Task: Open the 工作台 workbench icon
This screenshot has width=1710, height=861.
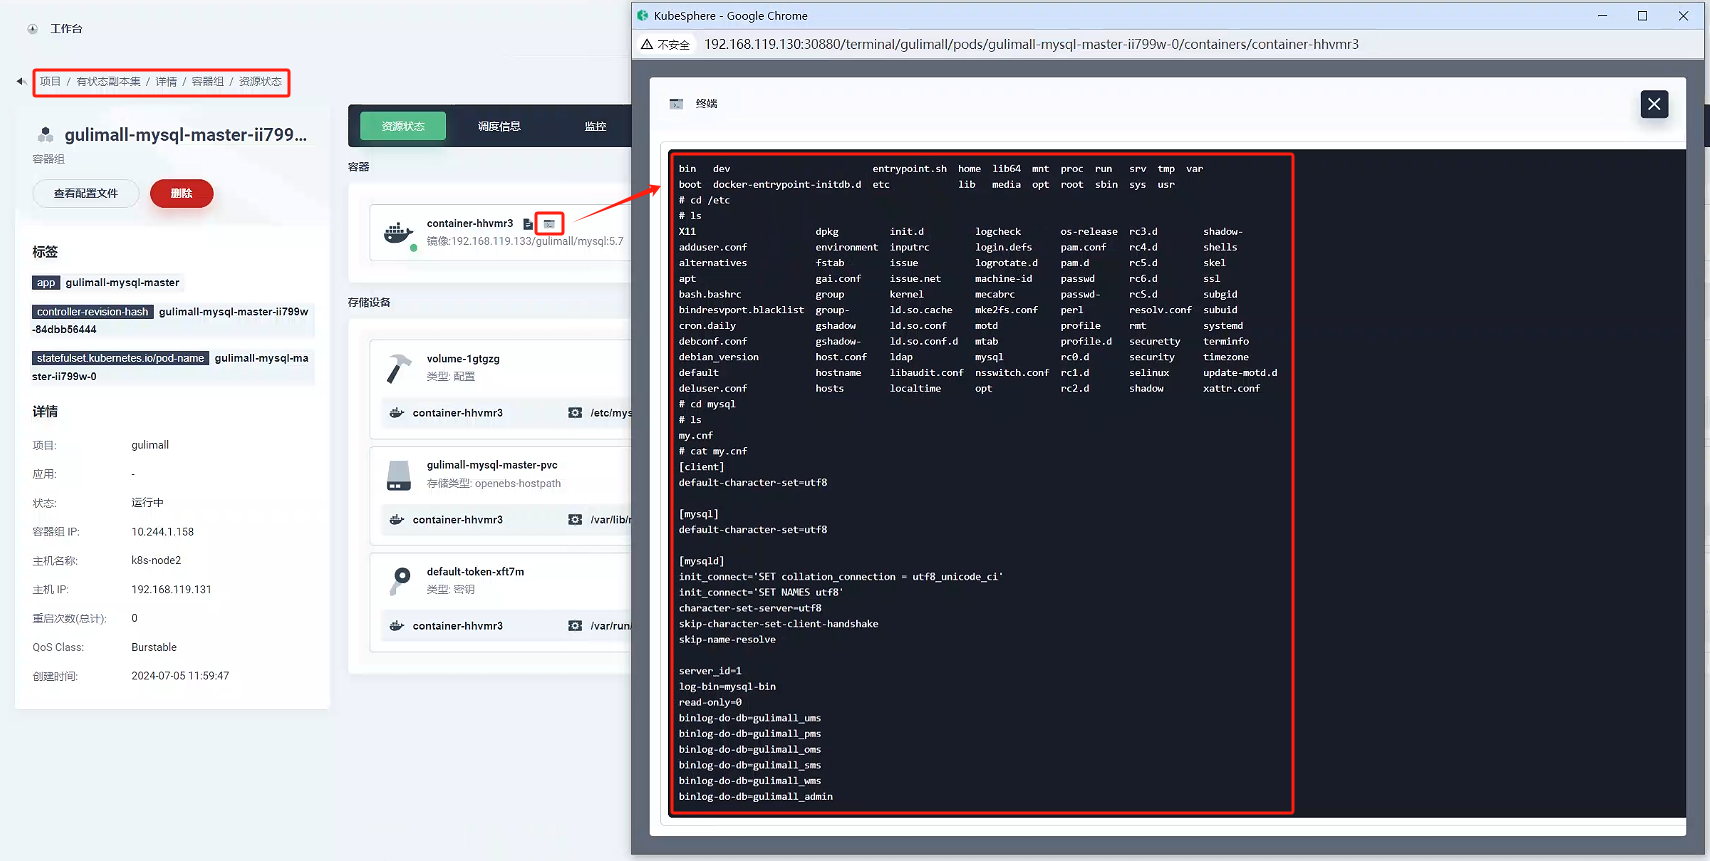Action: [33, 29]
